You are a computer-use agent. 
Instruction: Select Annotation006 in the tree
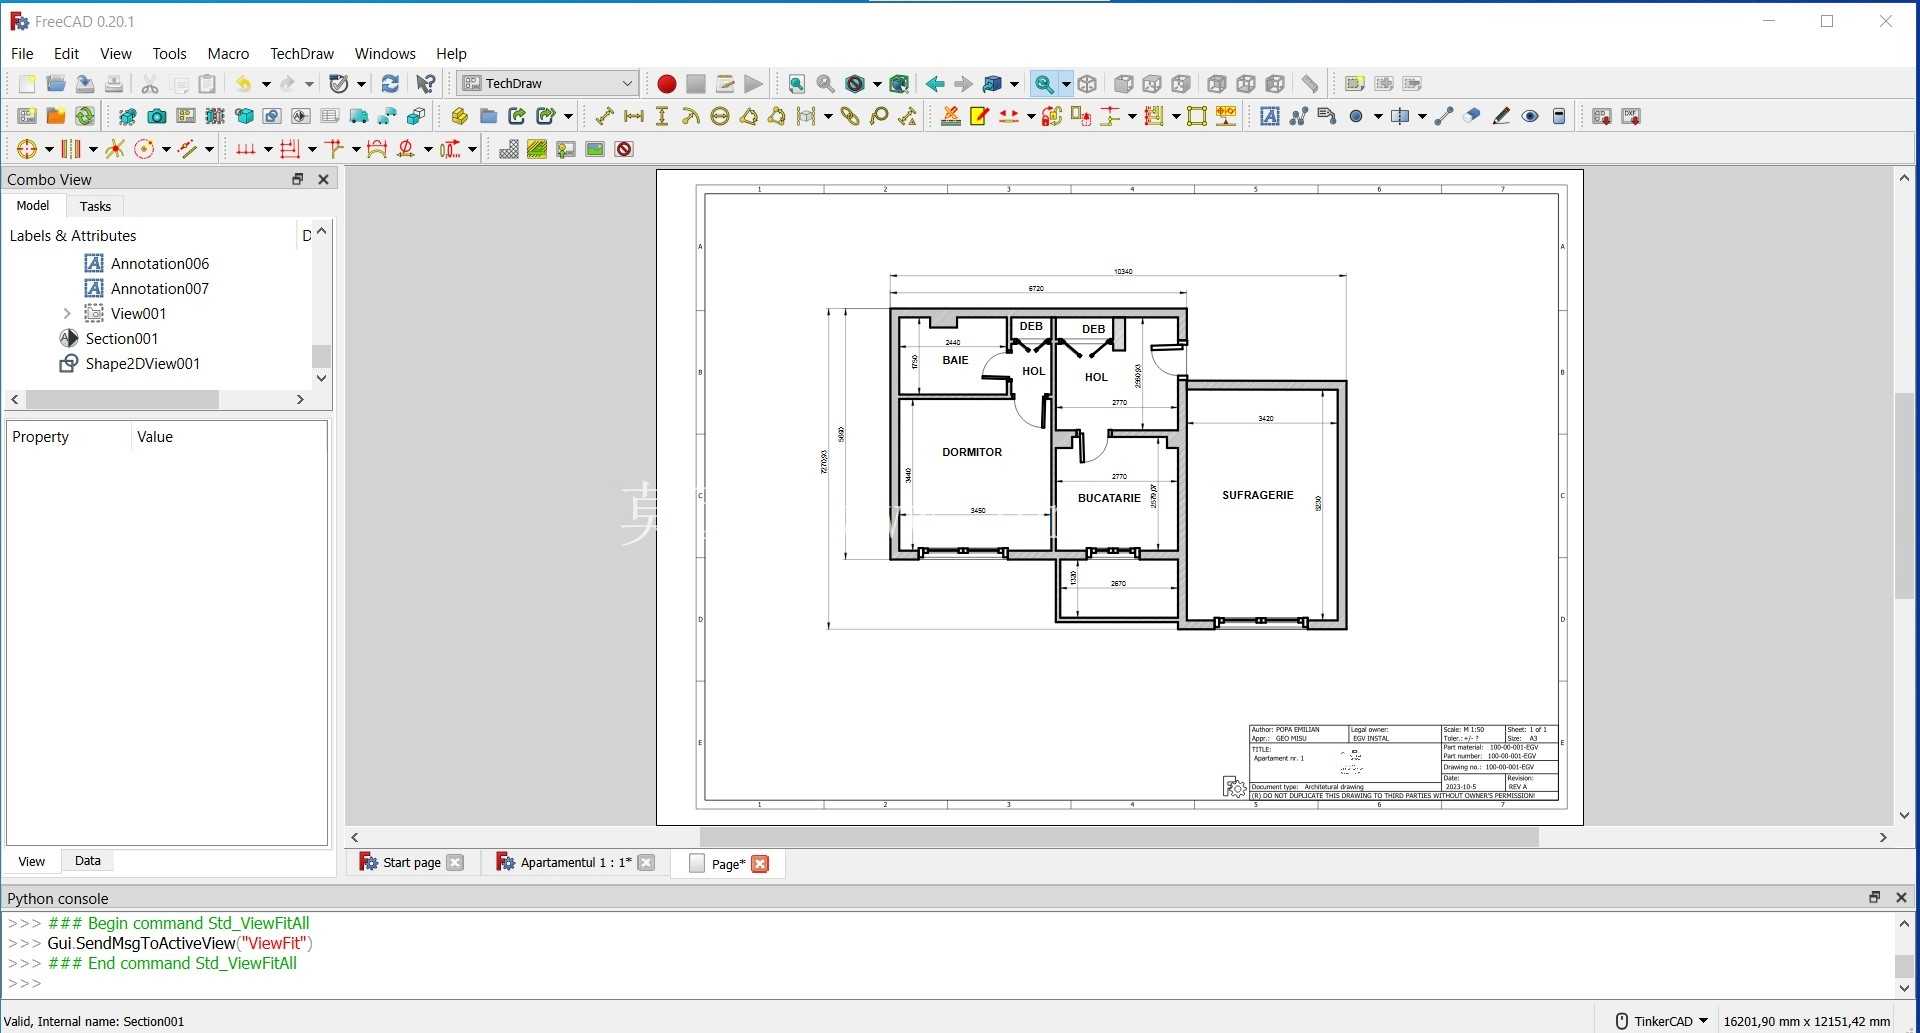(160, 264)
